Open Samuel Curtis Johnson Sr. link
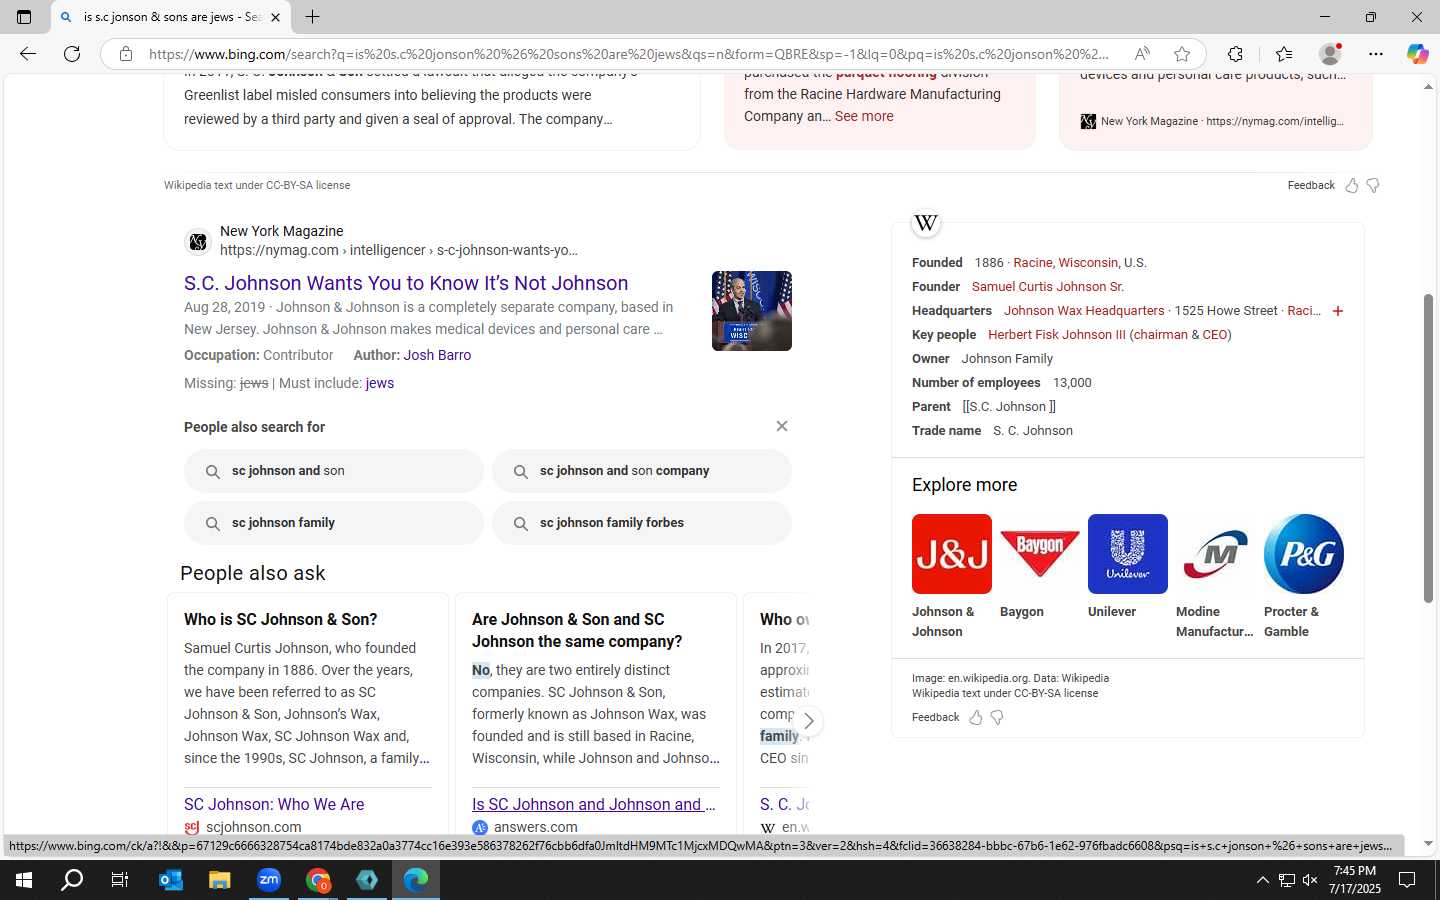The height and width of the screenshot is (900, 1440). coord(1048,287)
